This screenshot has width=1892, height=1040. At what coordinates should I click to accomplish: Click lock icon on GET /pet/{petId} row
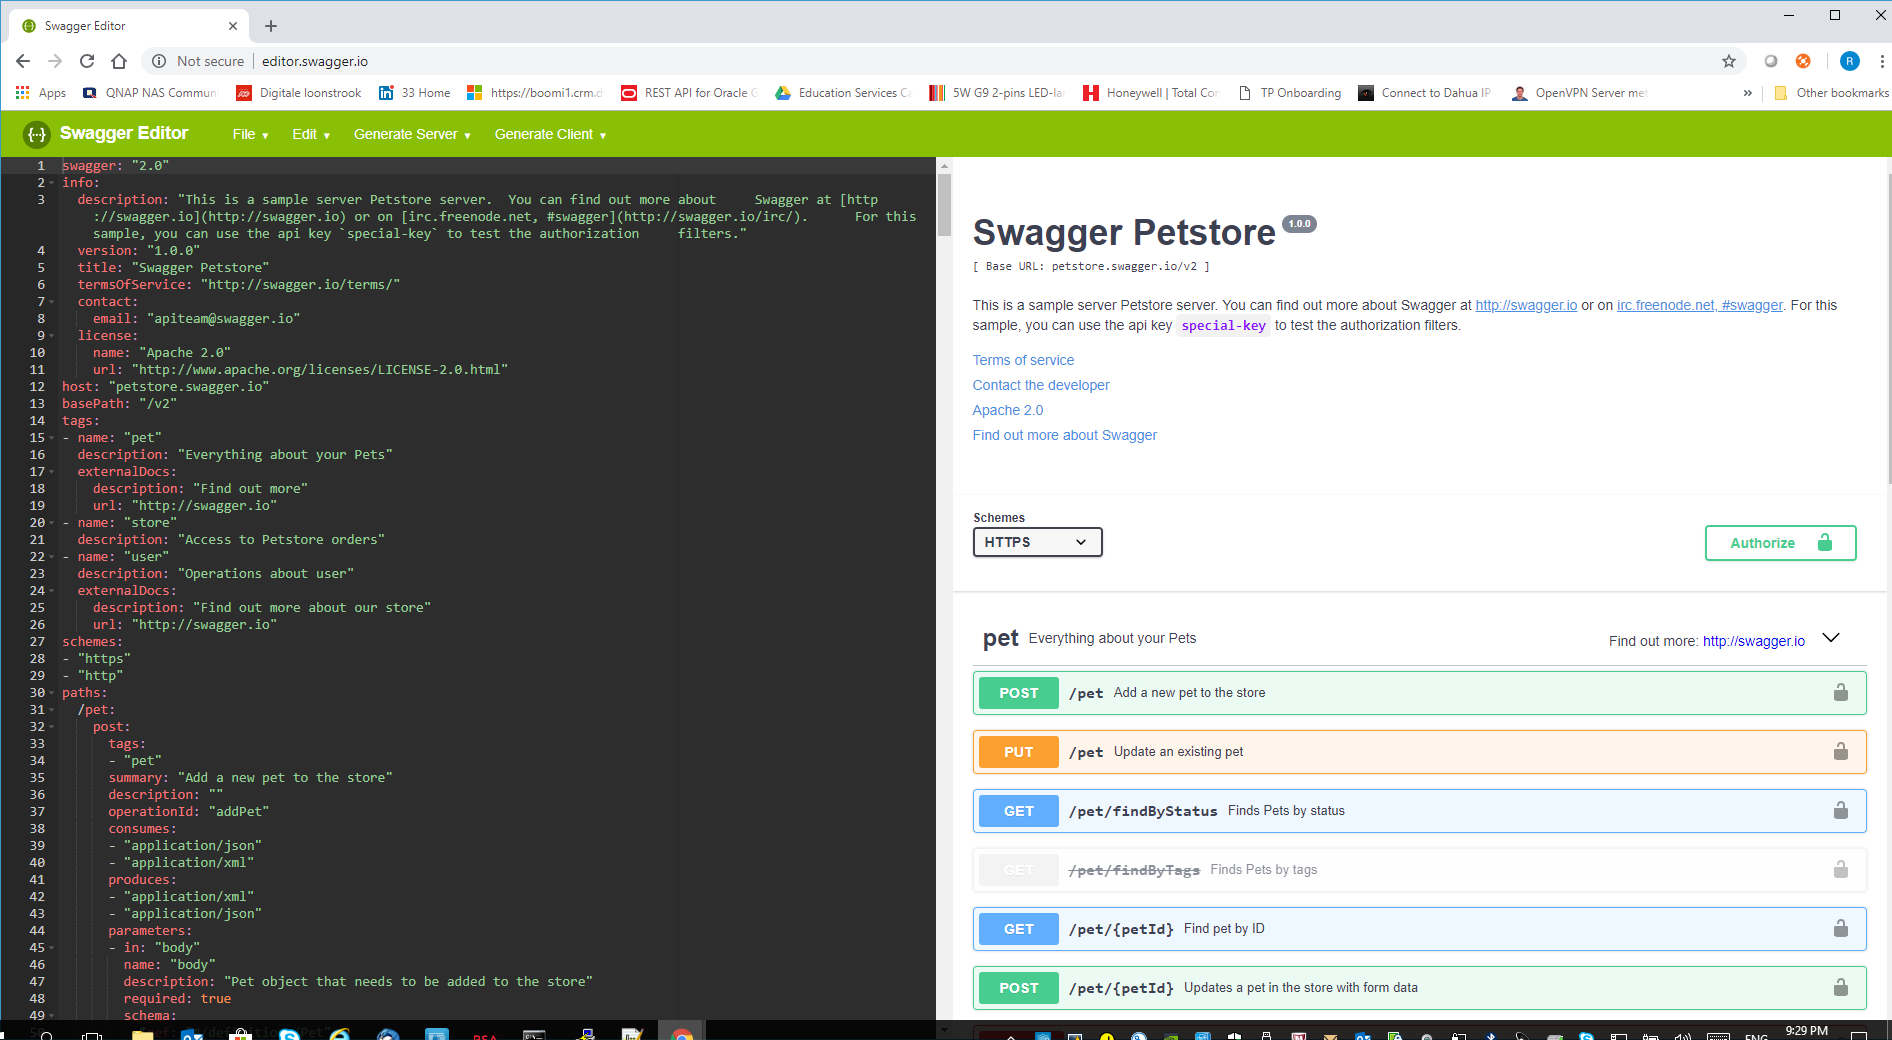tap(1840, 929)
